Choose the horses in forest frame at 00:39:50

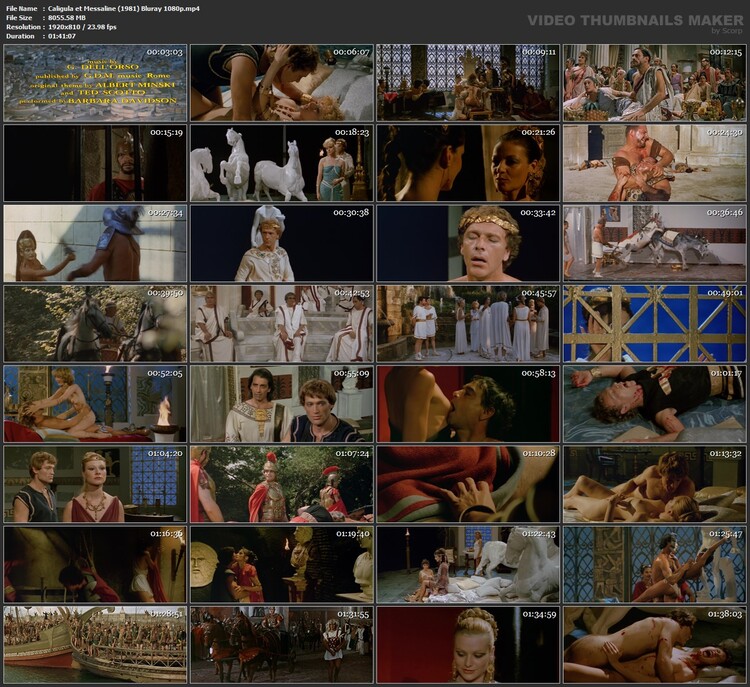[x=95, y=324]
